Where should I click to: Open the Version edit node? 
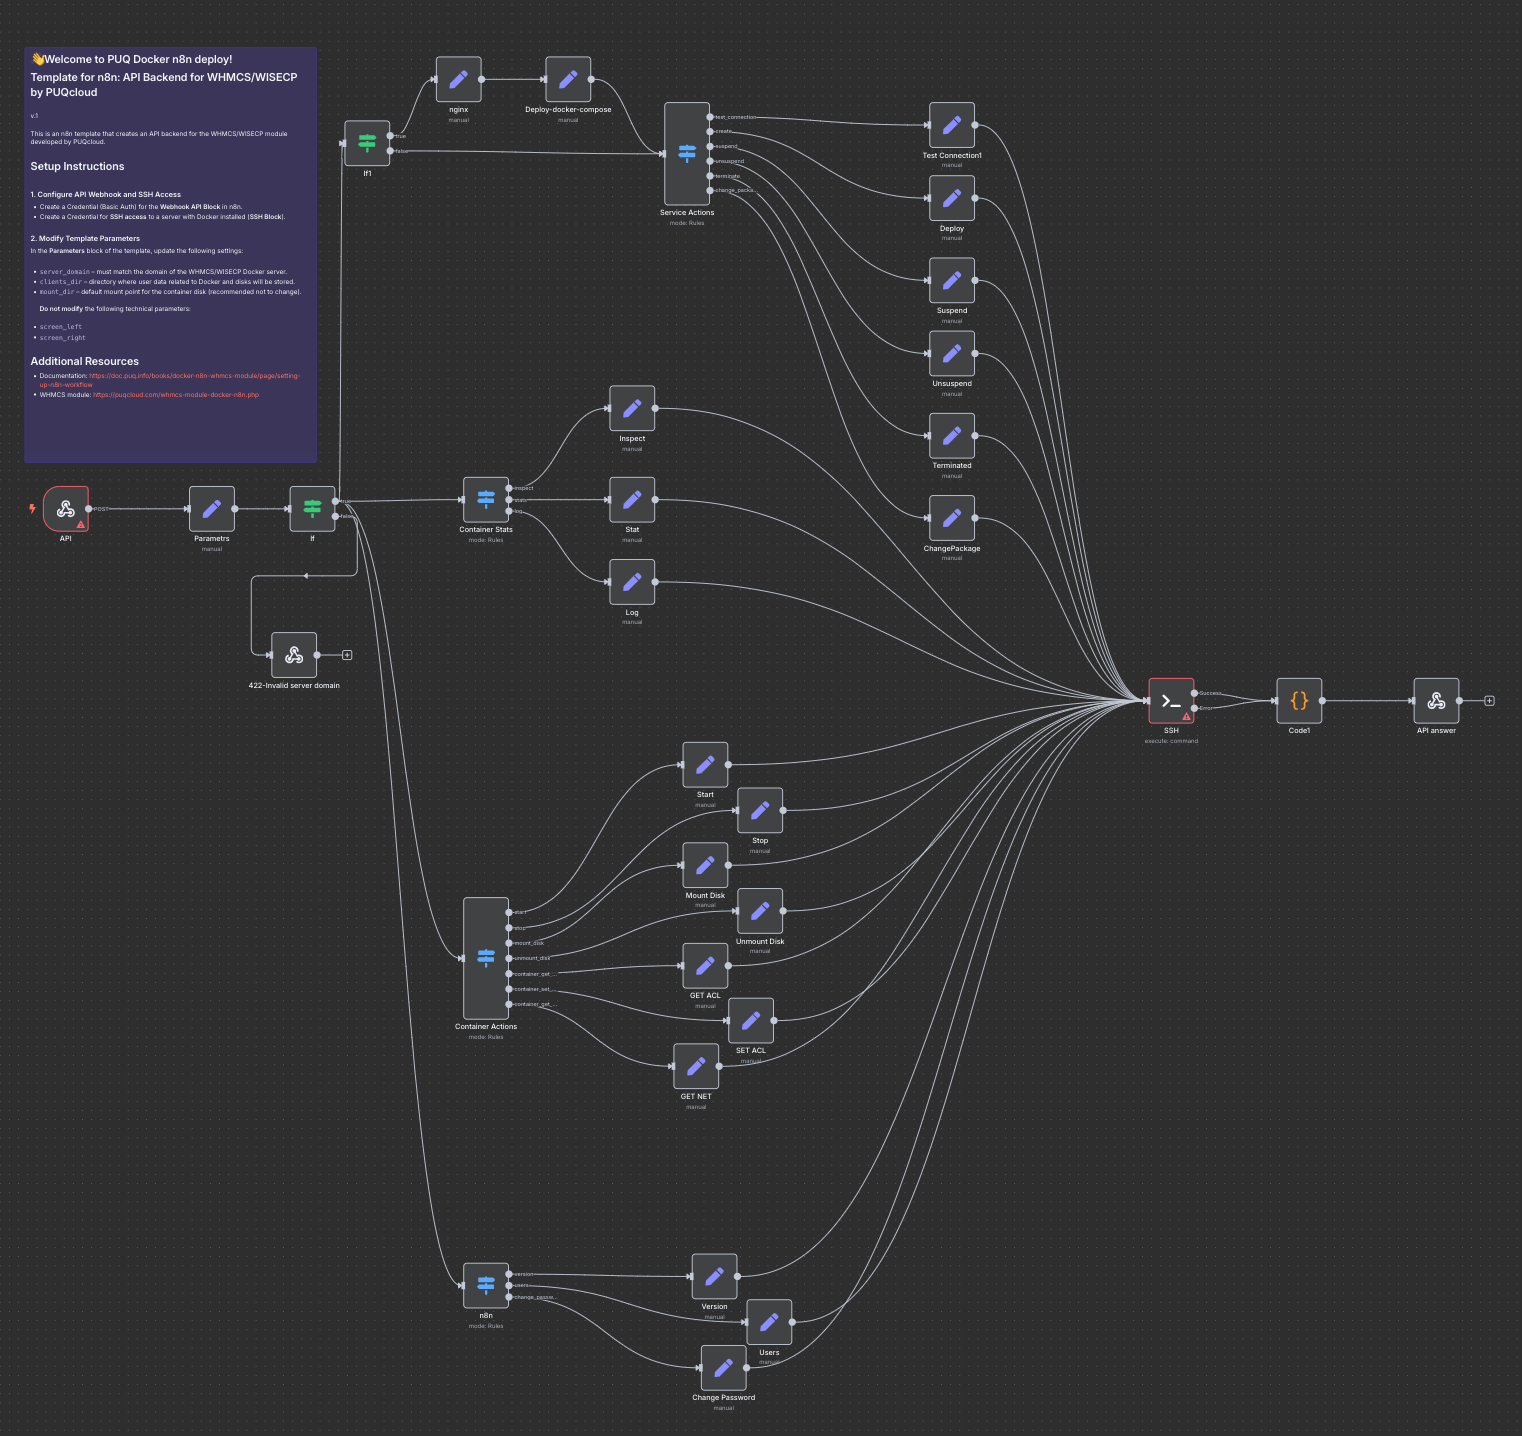[x=714, y=1276]
